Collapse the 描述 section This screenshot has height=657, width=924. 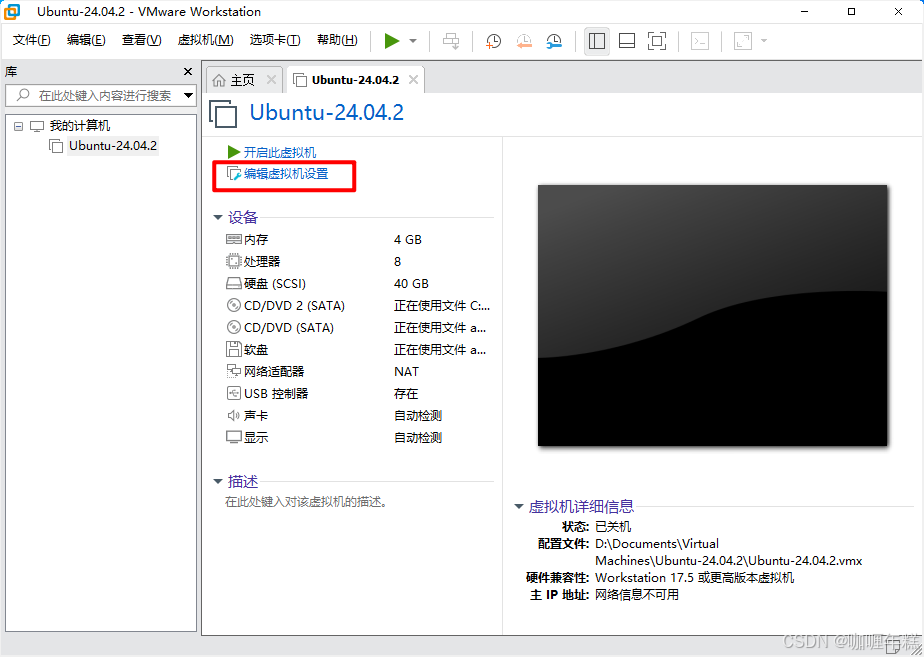218,482
